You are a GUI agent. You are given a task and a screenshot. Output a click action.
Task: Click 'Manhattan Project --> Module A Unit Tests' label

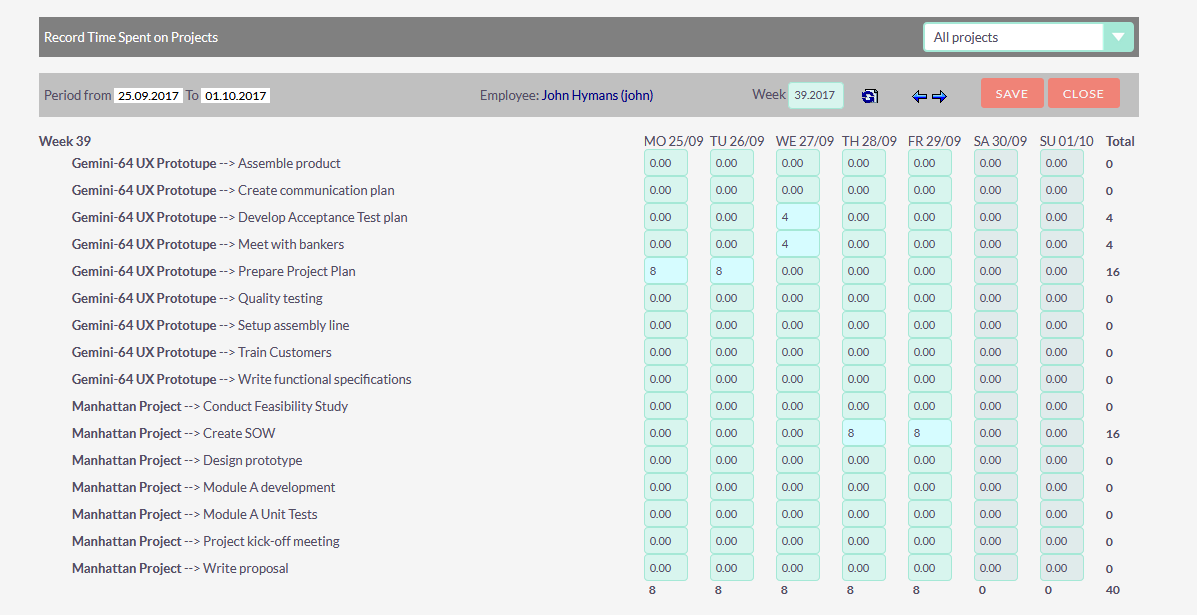pos(195,514)
